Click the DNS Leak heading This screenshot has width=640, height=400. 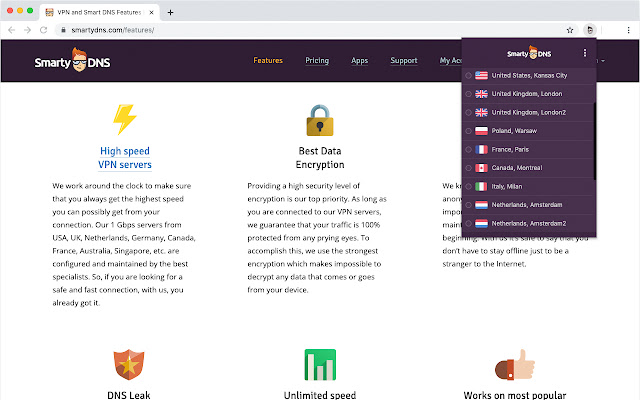[129, 395]
